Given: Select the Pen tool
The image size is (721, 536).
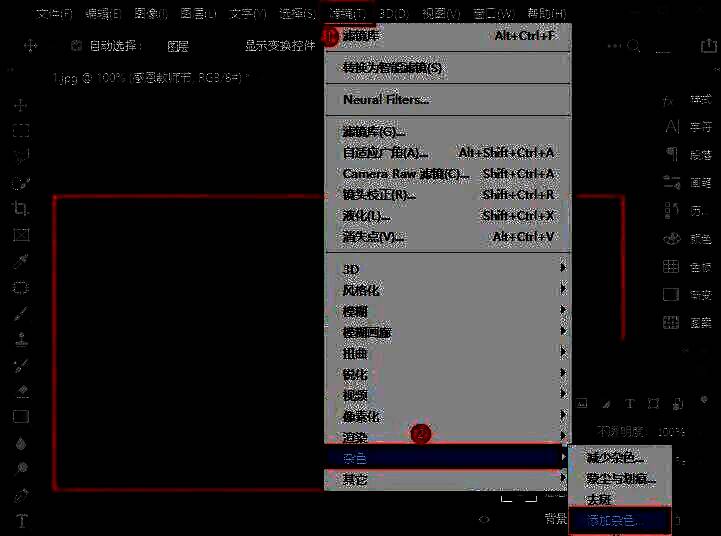Looking at the screenshot, I should click(x=21, y=496).
